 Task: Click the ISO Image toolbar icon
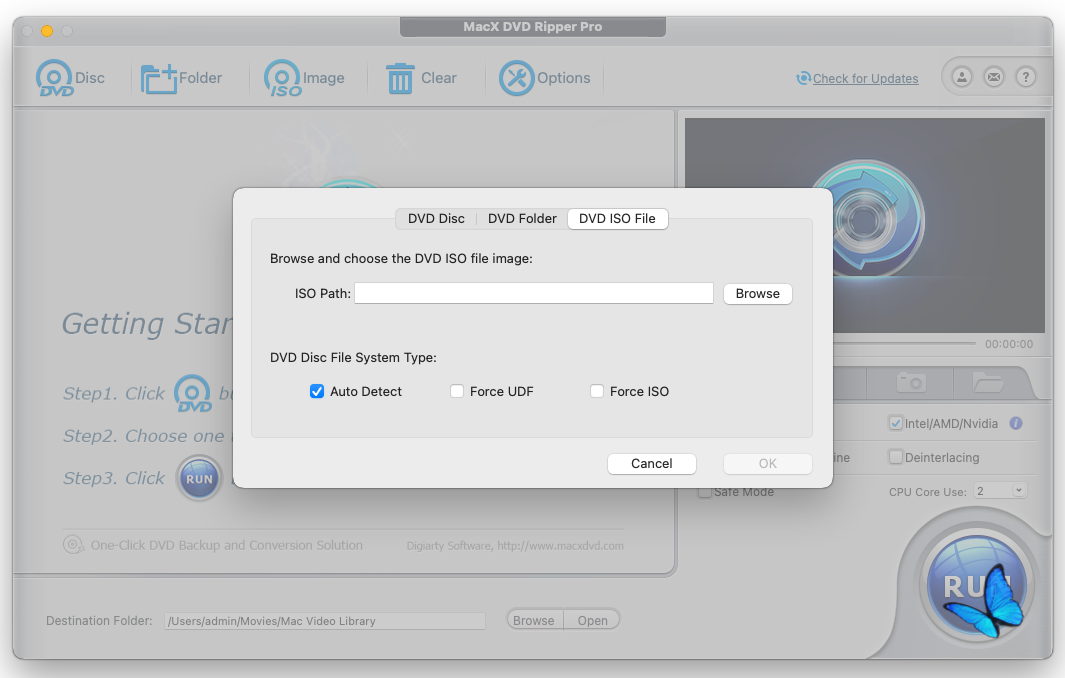(282, 78)
